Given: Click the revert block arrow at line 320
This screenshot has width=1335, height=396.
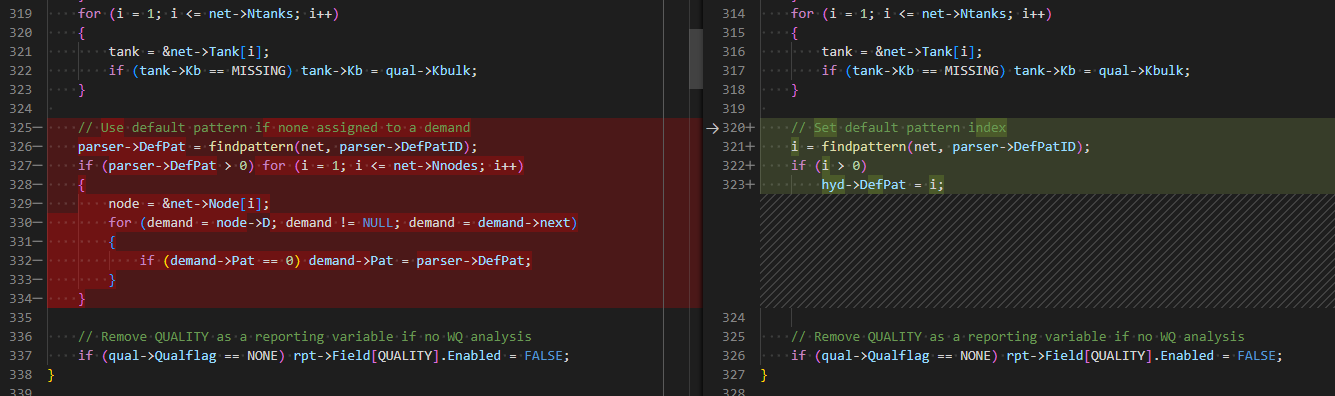Looking at the screenshot, I should click(x=712, y=128).
